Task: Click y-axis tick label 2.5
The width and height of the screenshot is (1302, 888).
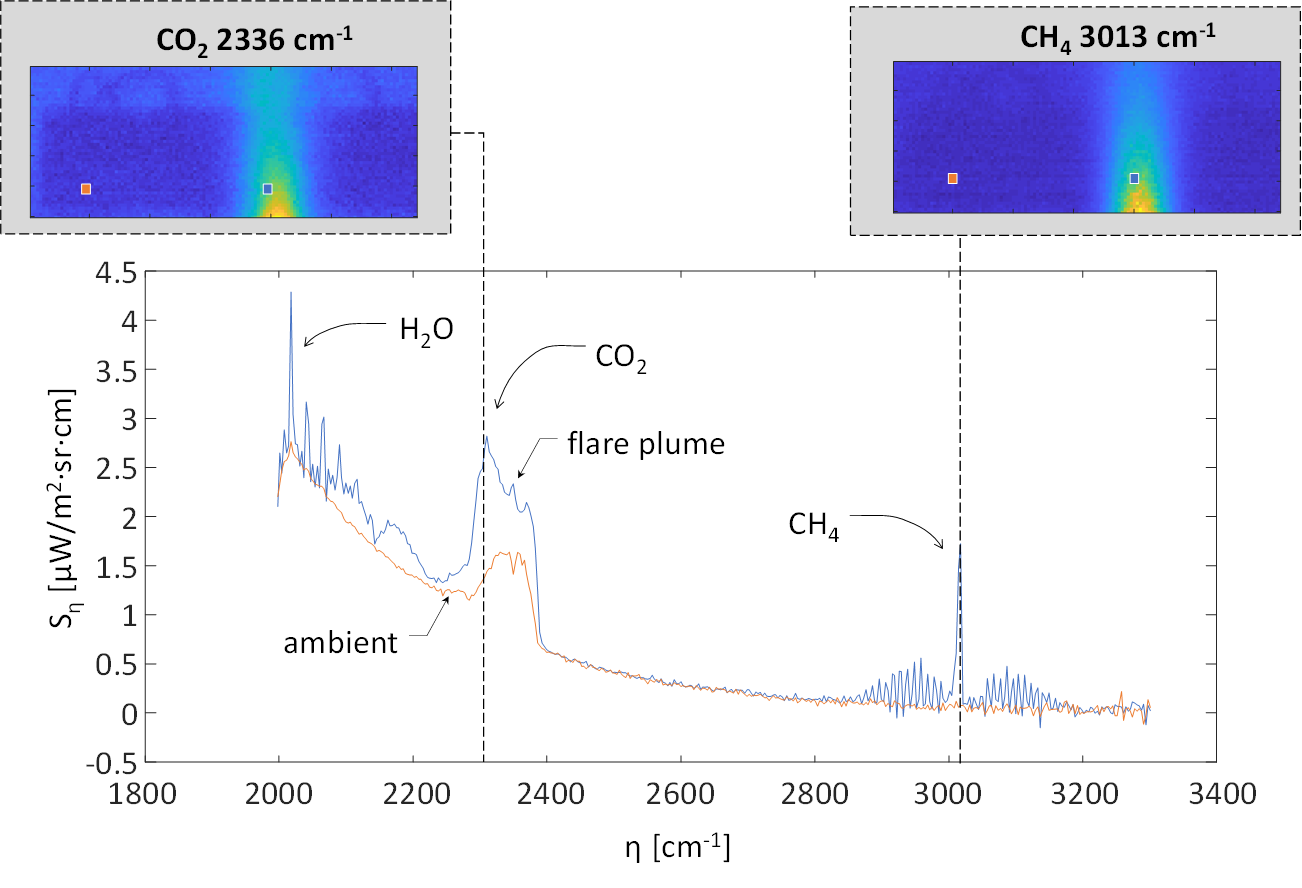Action: click(x=115, y=468)
